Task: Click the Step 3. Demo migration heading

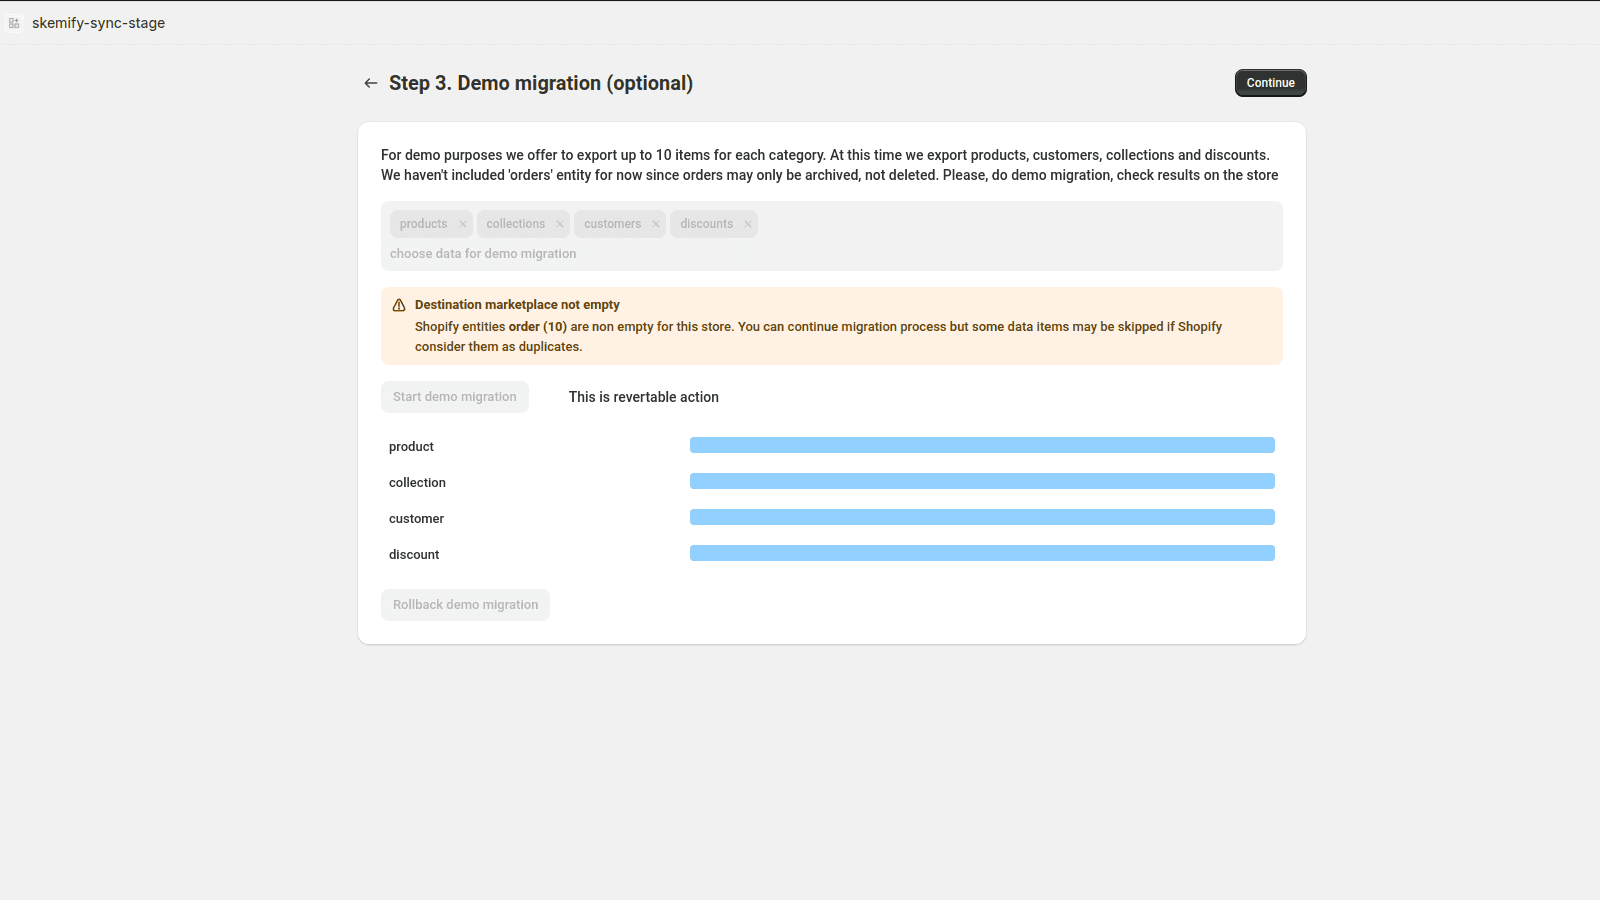Action: 540,83
